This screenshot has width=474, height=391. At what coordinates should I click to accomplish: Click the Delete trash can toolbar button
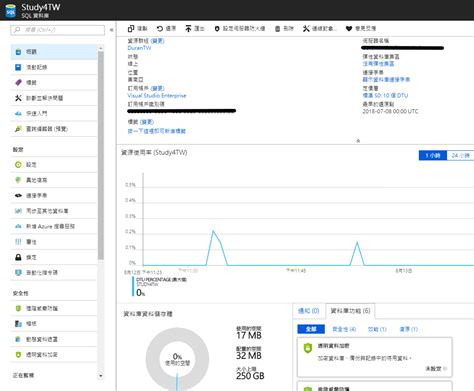coord(284,29)
